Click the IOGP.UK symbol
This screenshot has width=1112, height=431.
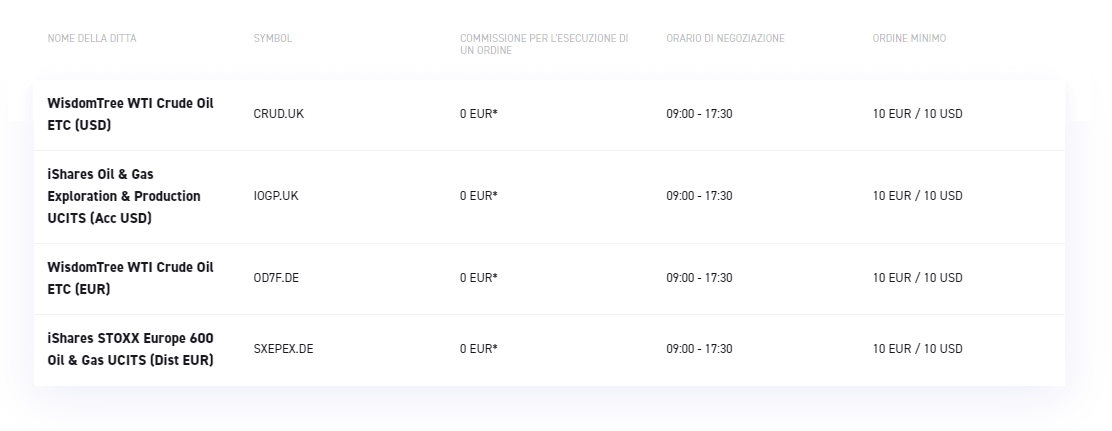(x=276, y=196)
